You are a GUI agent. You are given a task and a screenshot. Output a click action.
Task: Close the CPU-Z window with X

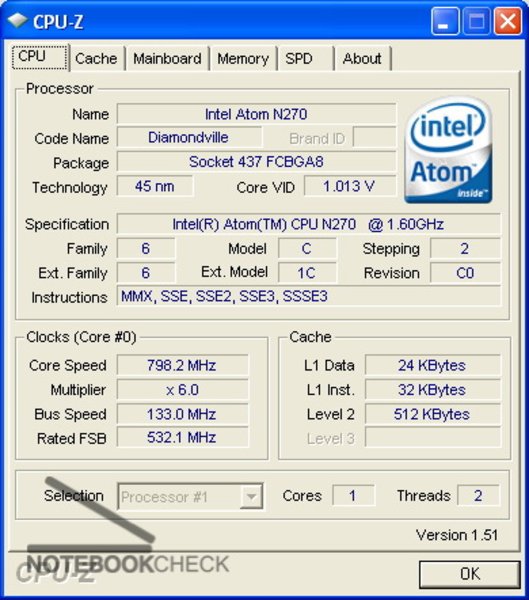coord(508,21)
